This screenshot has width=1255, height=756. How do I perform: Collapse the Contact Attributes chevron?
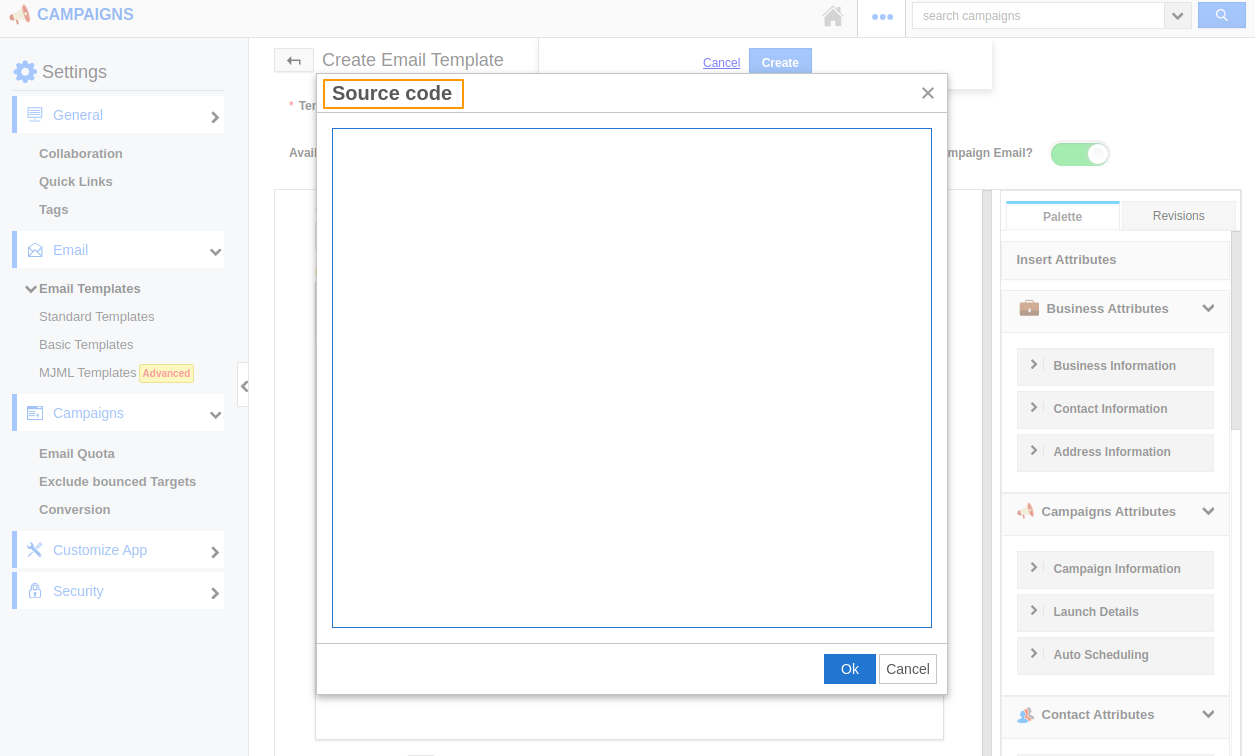[x=1208, y=714]
